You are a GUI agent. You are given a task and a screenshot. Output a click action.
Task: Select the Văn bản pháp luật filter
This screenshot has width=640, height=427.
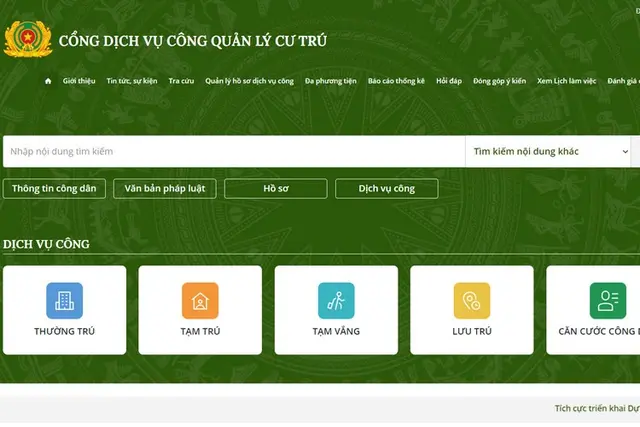pyautogui.click(x=165, y=189)
